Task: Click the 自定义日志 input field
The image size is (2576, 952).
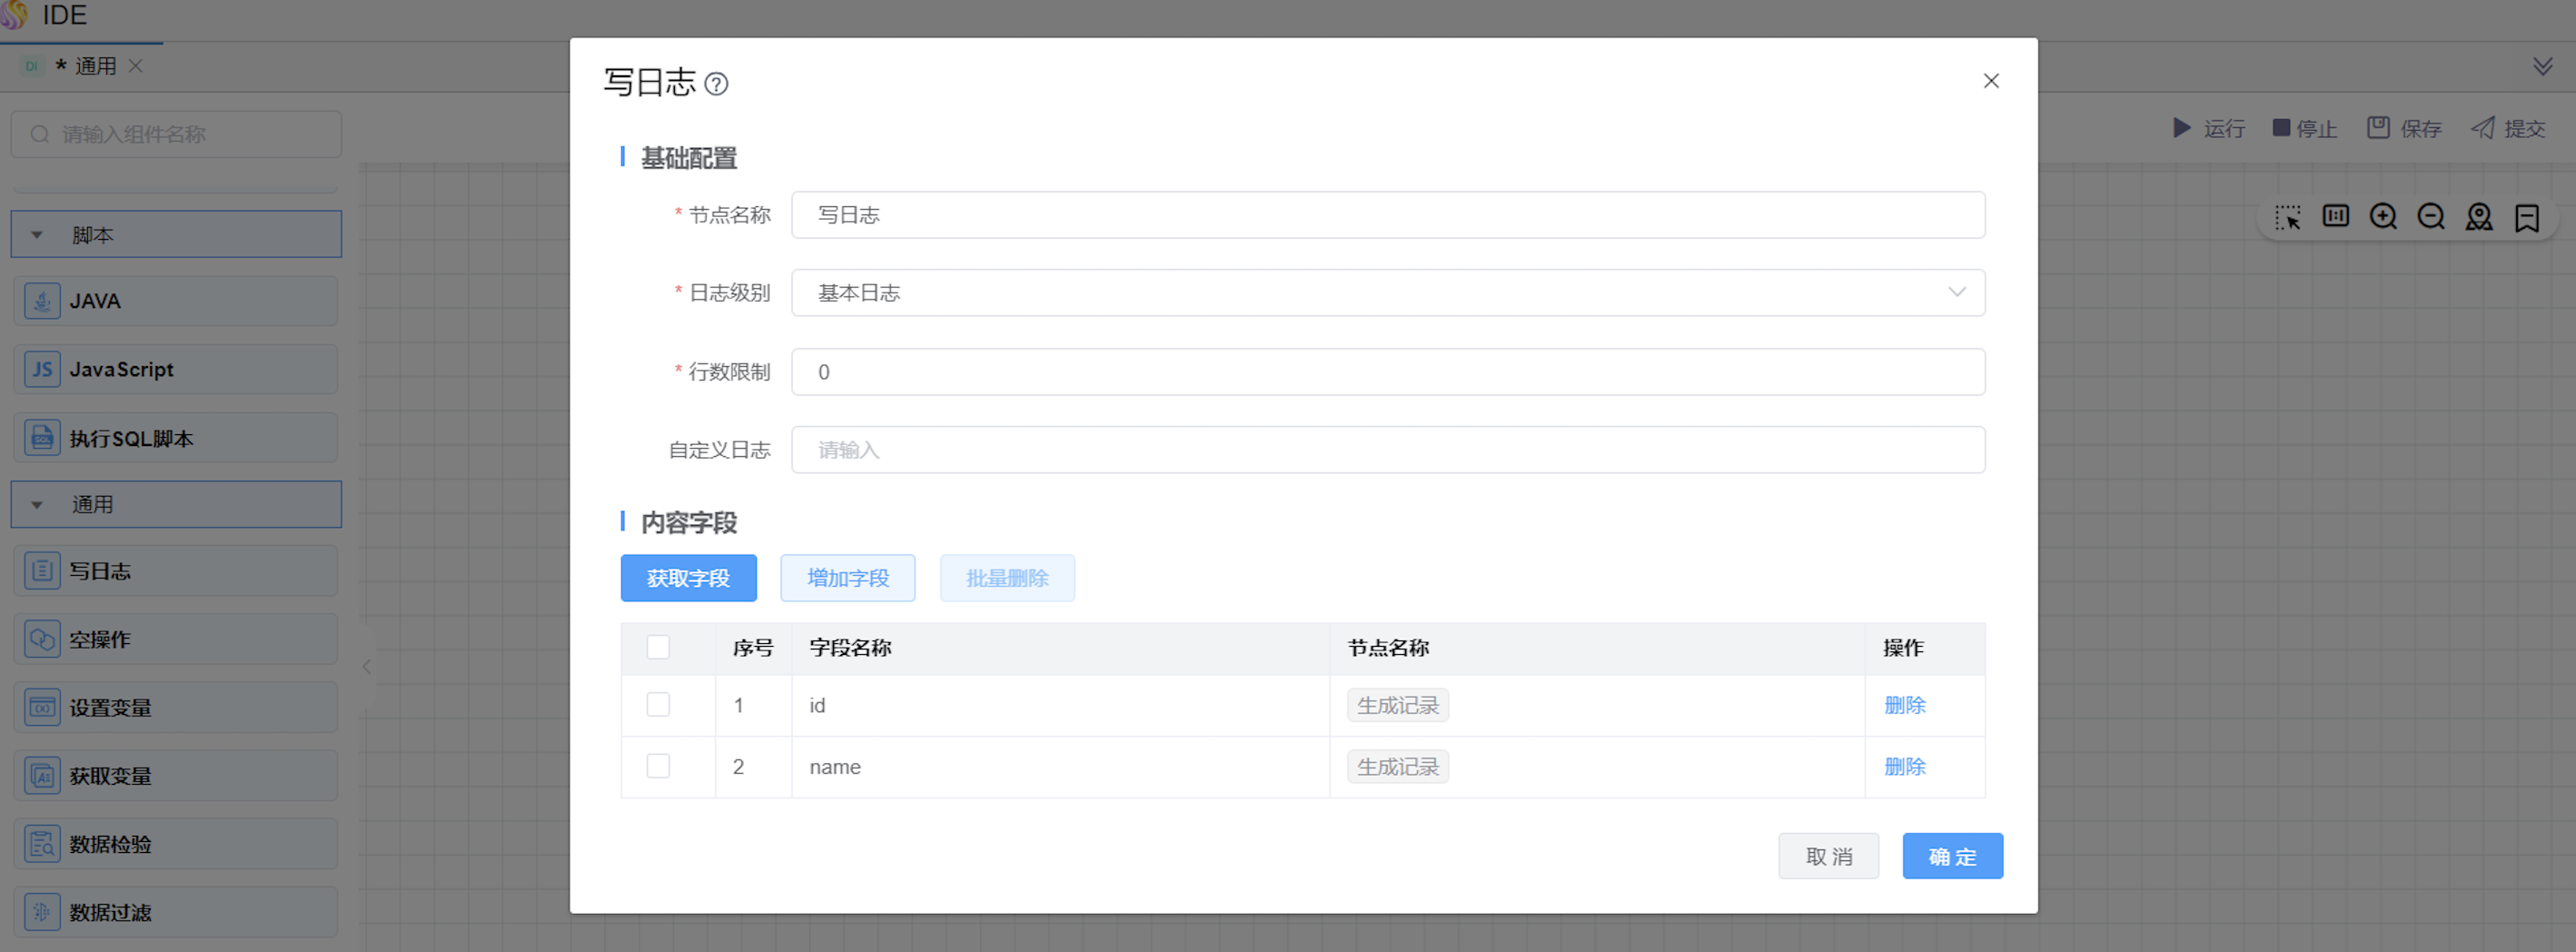Action: click(x=1387, y=450)
